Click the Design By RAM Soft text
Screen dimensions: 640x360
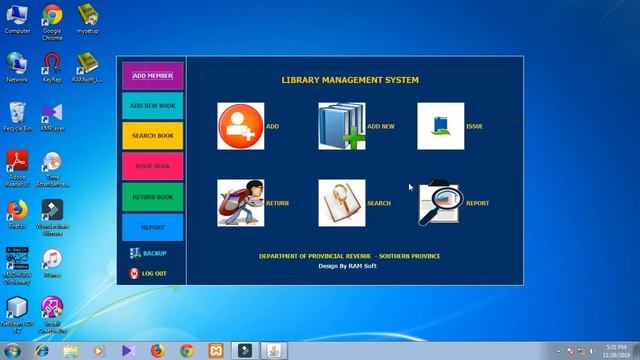click(347, 266)
